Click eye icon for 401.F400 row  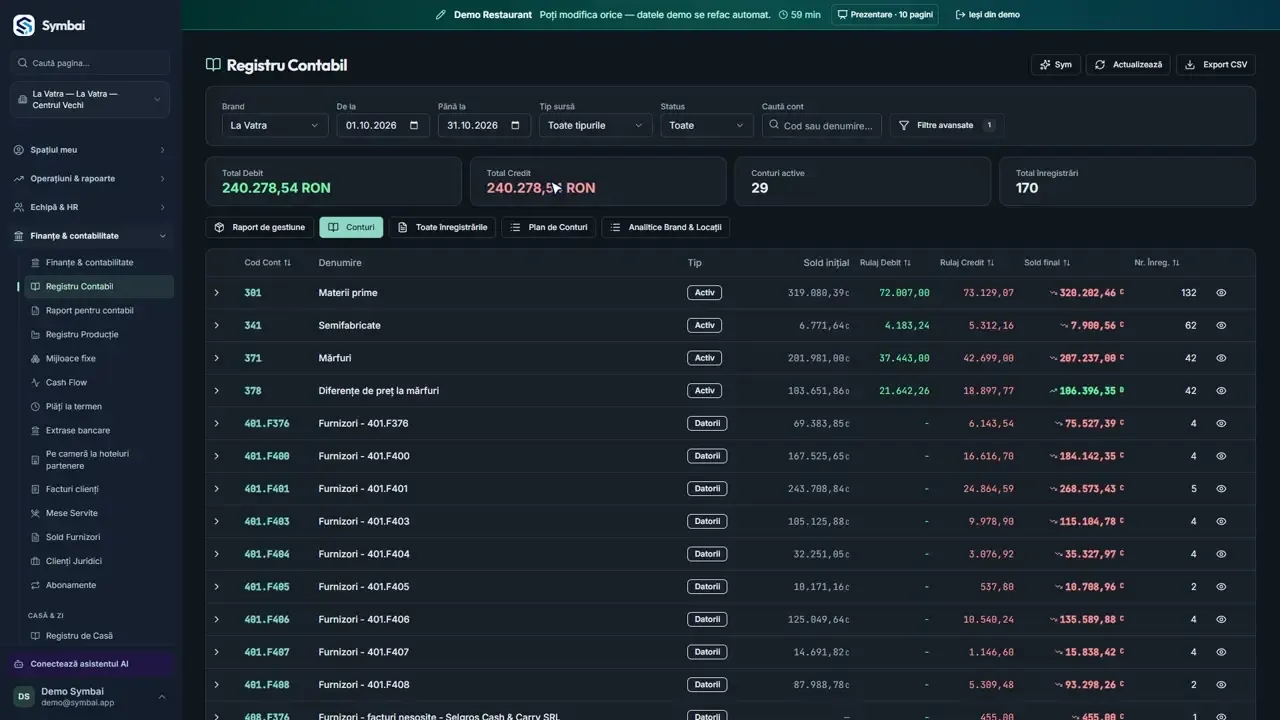1221,456
